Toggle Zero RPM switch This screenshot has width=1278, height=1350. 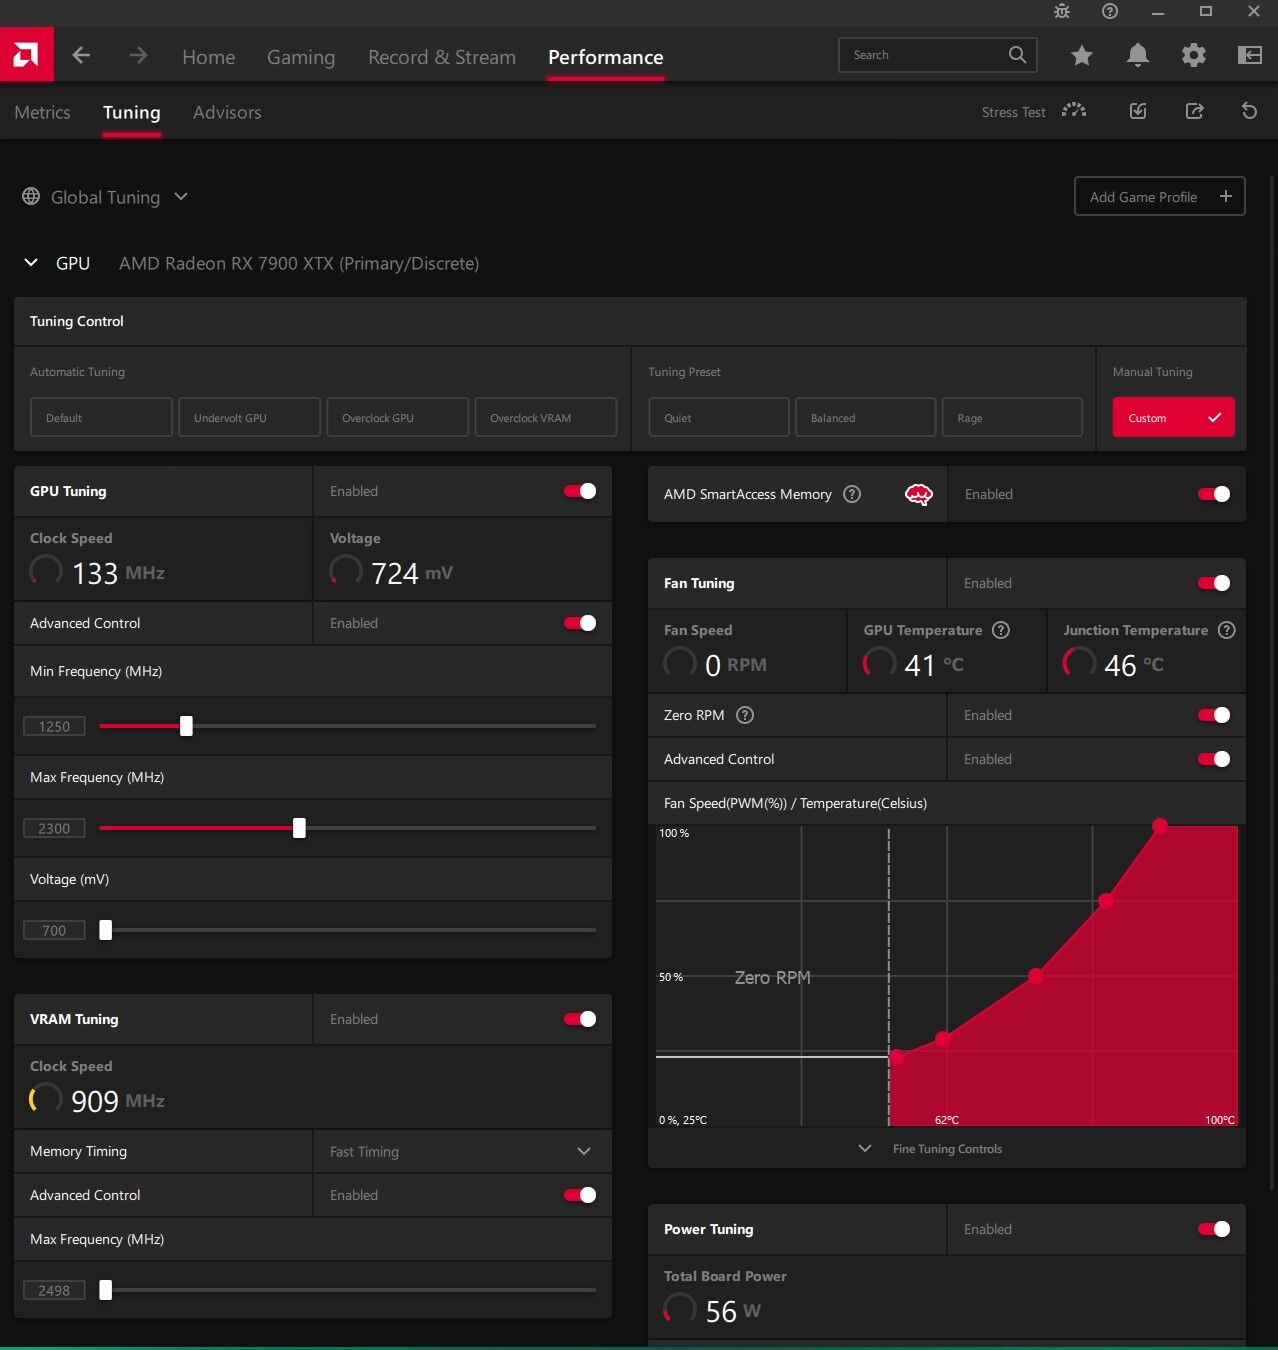[x=1214, y=715]
